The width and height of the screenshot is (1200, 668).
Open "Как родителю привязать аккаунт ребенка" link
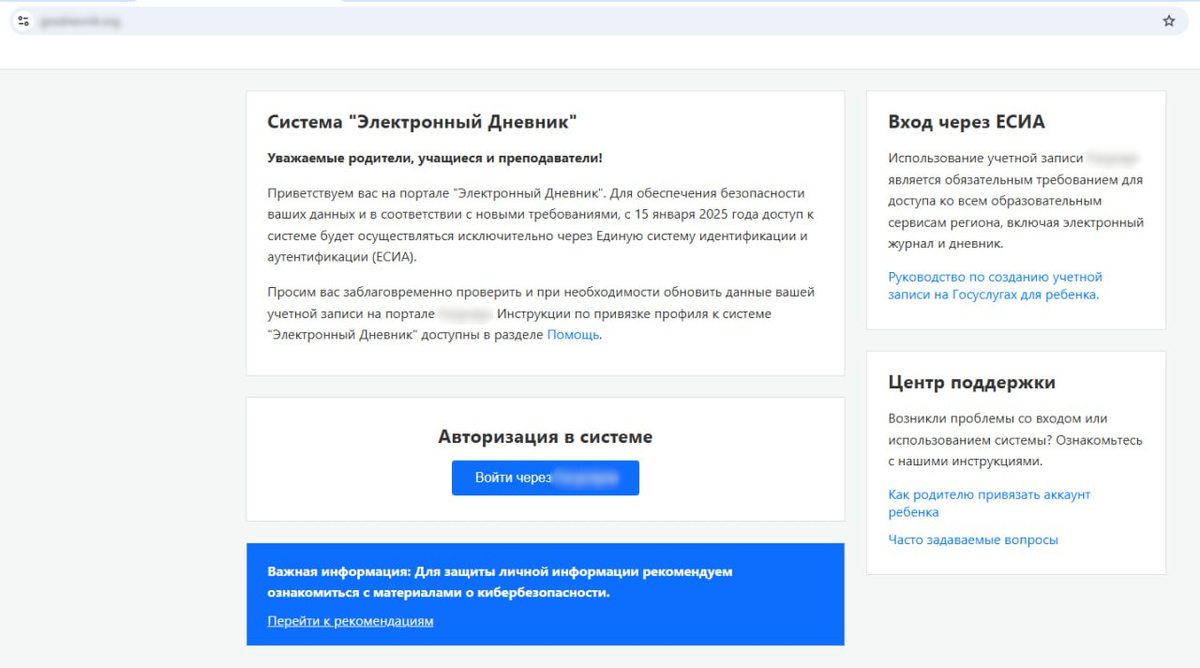(989, 502)
